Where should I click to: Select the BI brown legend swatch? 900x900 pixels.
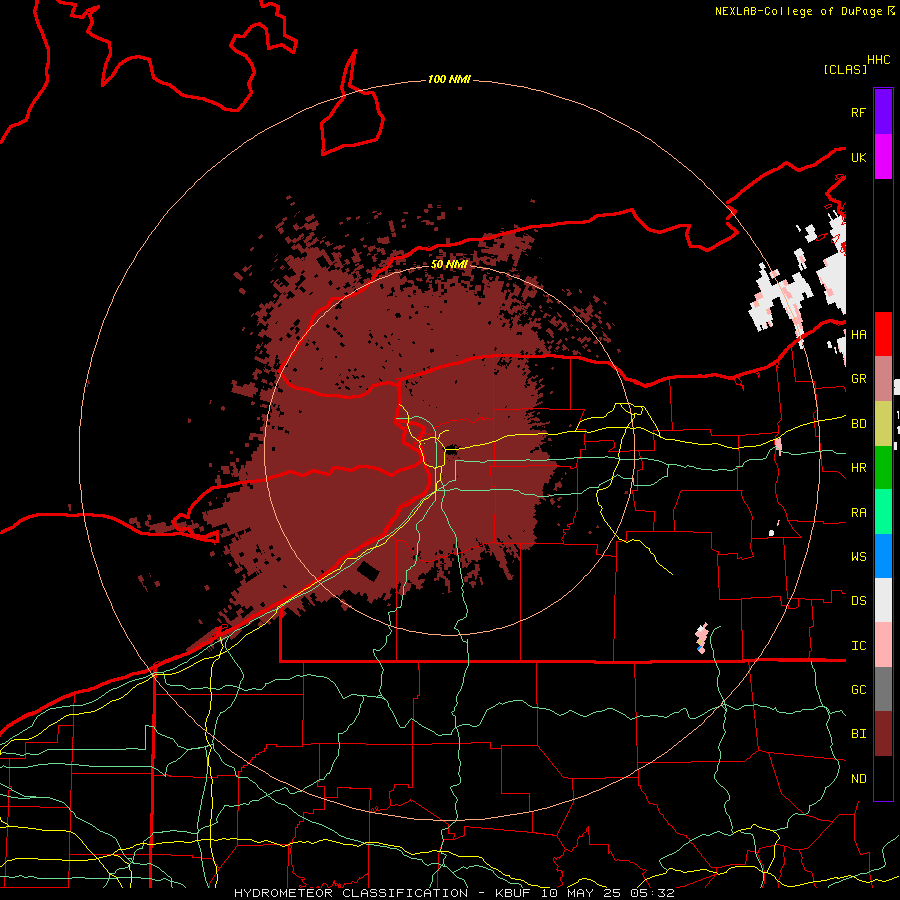pyautogui.click(x=883, y=734)
